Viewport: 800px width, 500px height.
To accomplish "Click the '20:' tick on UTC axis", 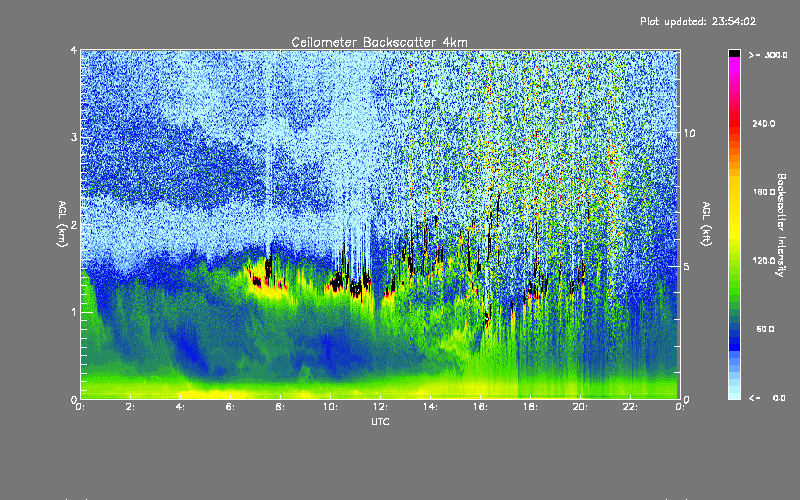I will click(580, 407).
